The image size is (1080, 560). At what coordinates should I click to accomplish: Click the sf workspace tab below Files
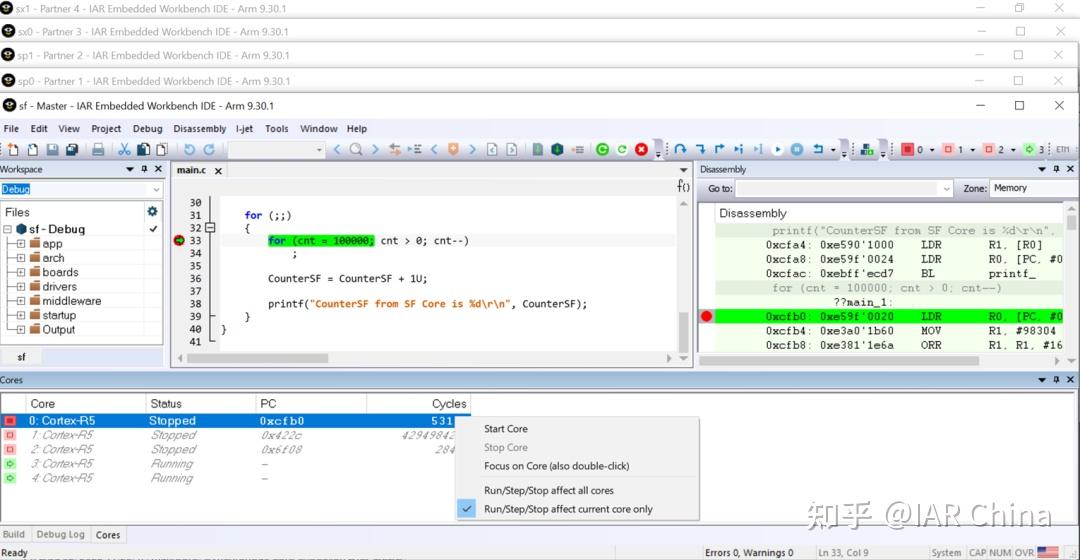coord(21,357)
